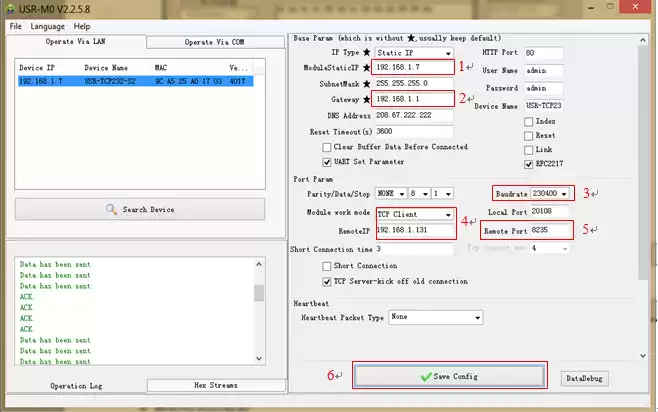Image resolution: width=658 pixels, height=412 pixels.
Task: Click the USR-M0 application icon in title bar
Action: pos(9,8)
